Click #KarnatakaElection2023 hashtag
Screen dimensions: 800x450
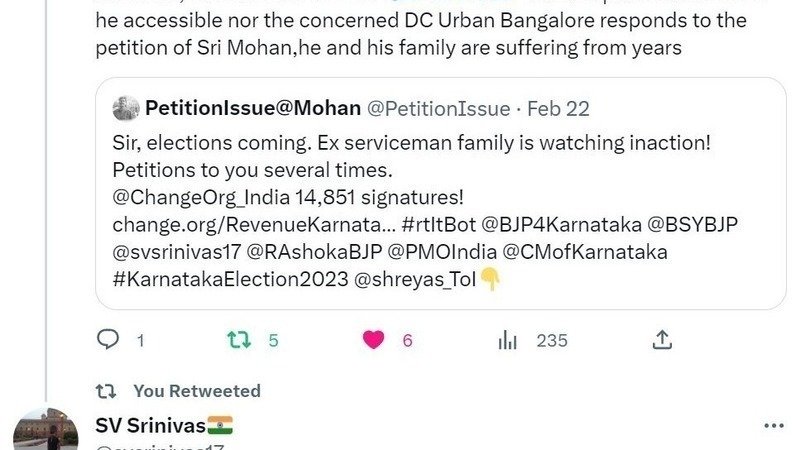231,279
